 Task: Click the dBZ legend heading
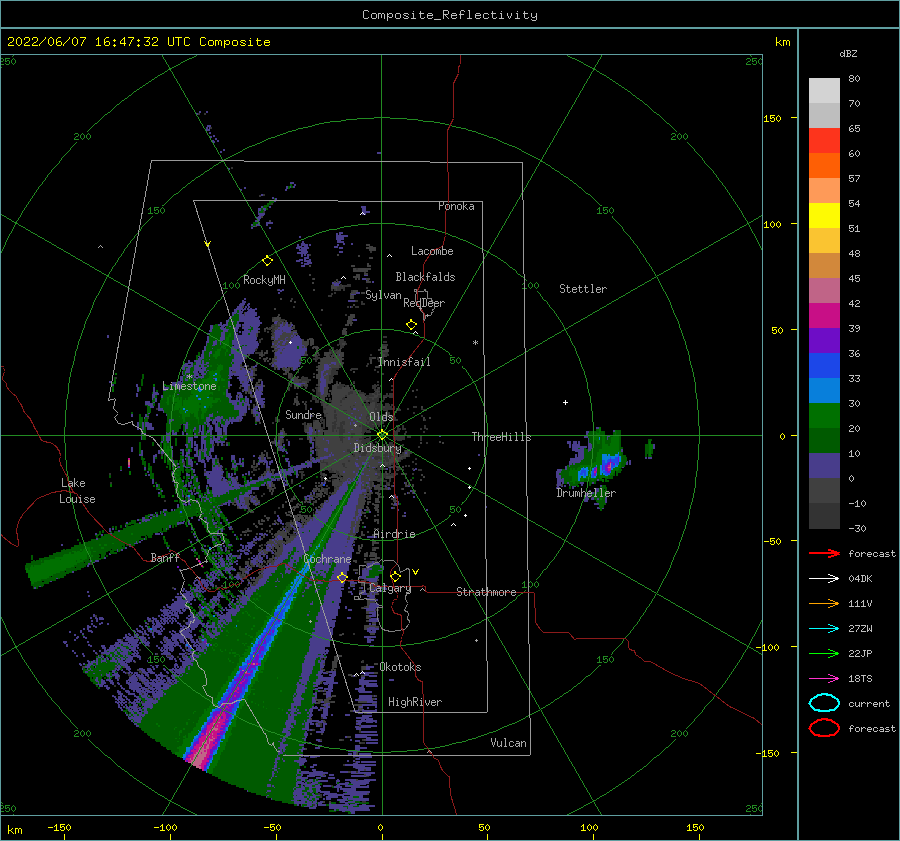848,53
